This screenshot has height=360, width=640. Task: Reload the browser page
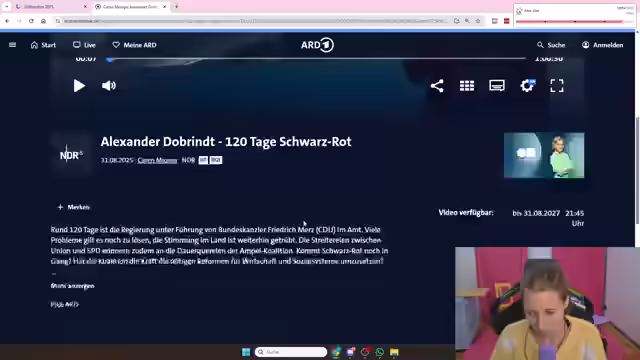pyautogui.click(x=31, y=21)
